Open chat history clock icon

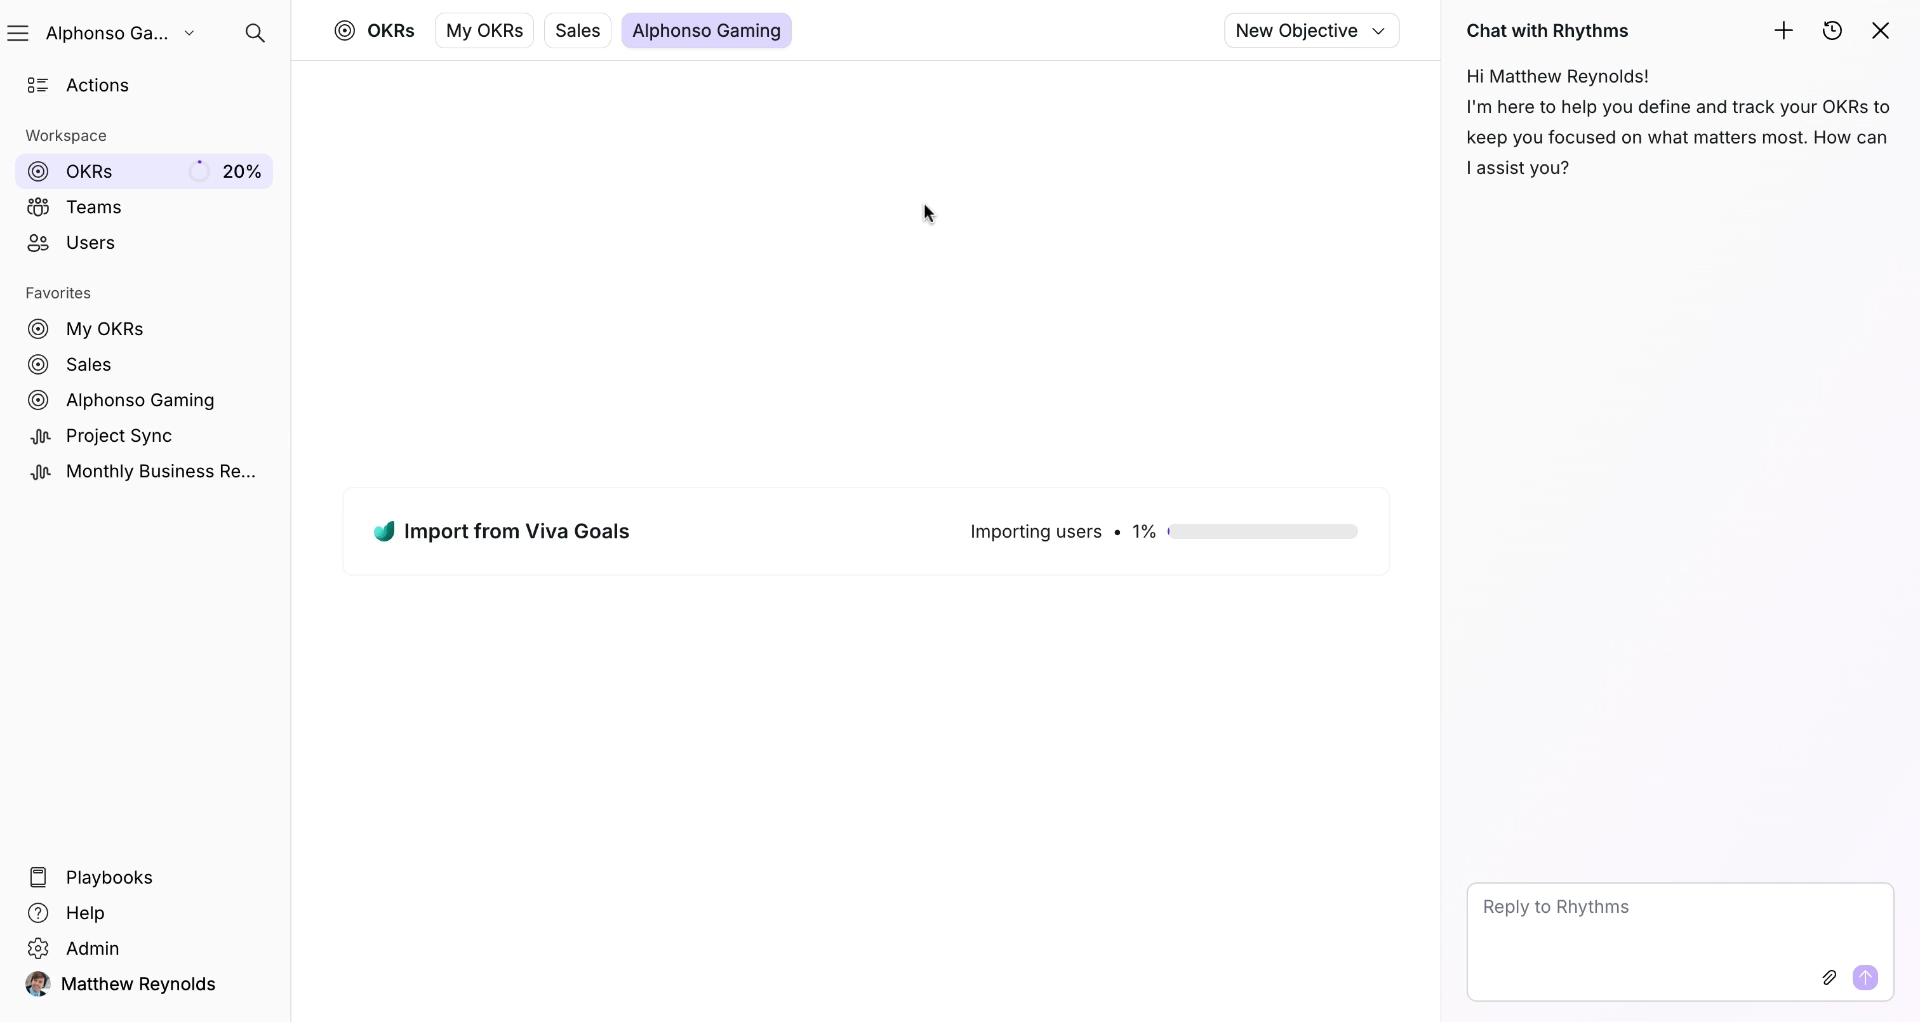(1832, 31)
